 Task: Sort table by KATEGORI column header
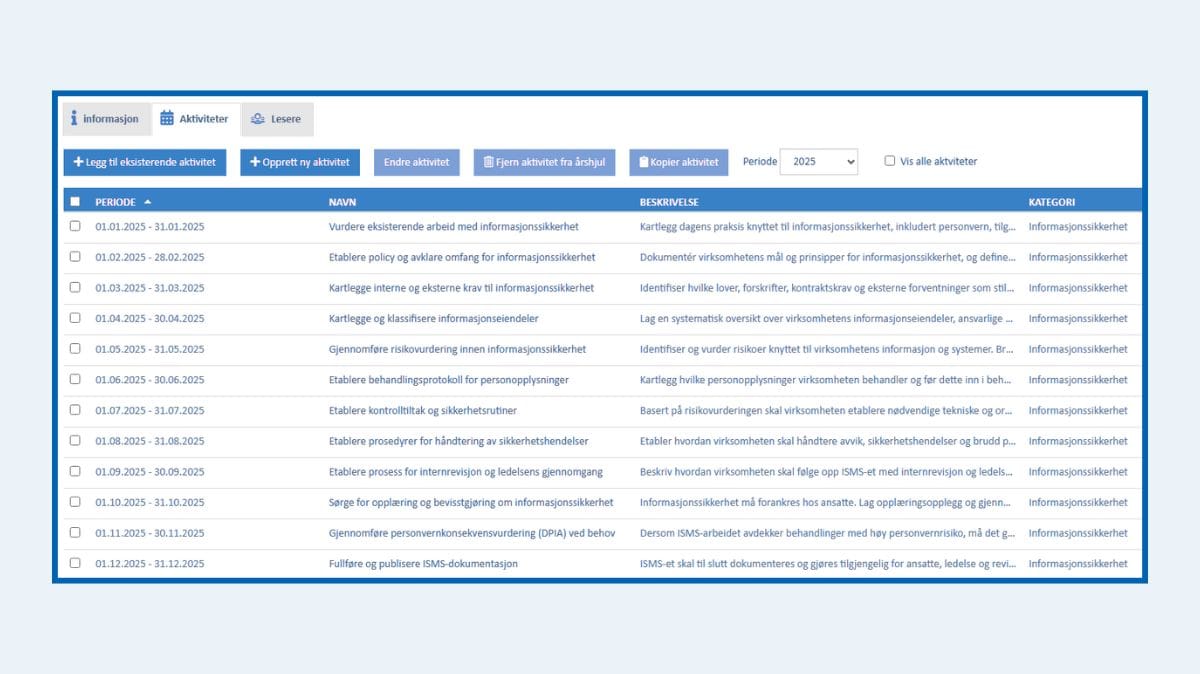(x=1052, y=202)
